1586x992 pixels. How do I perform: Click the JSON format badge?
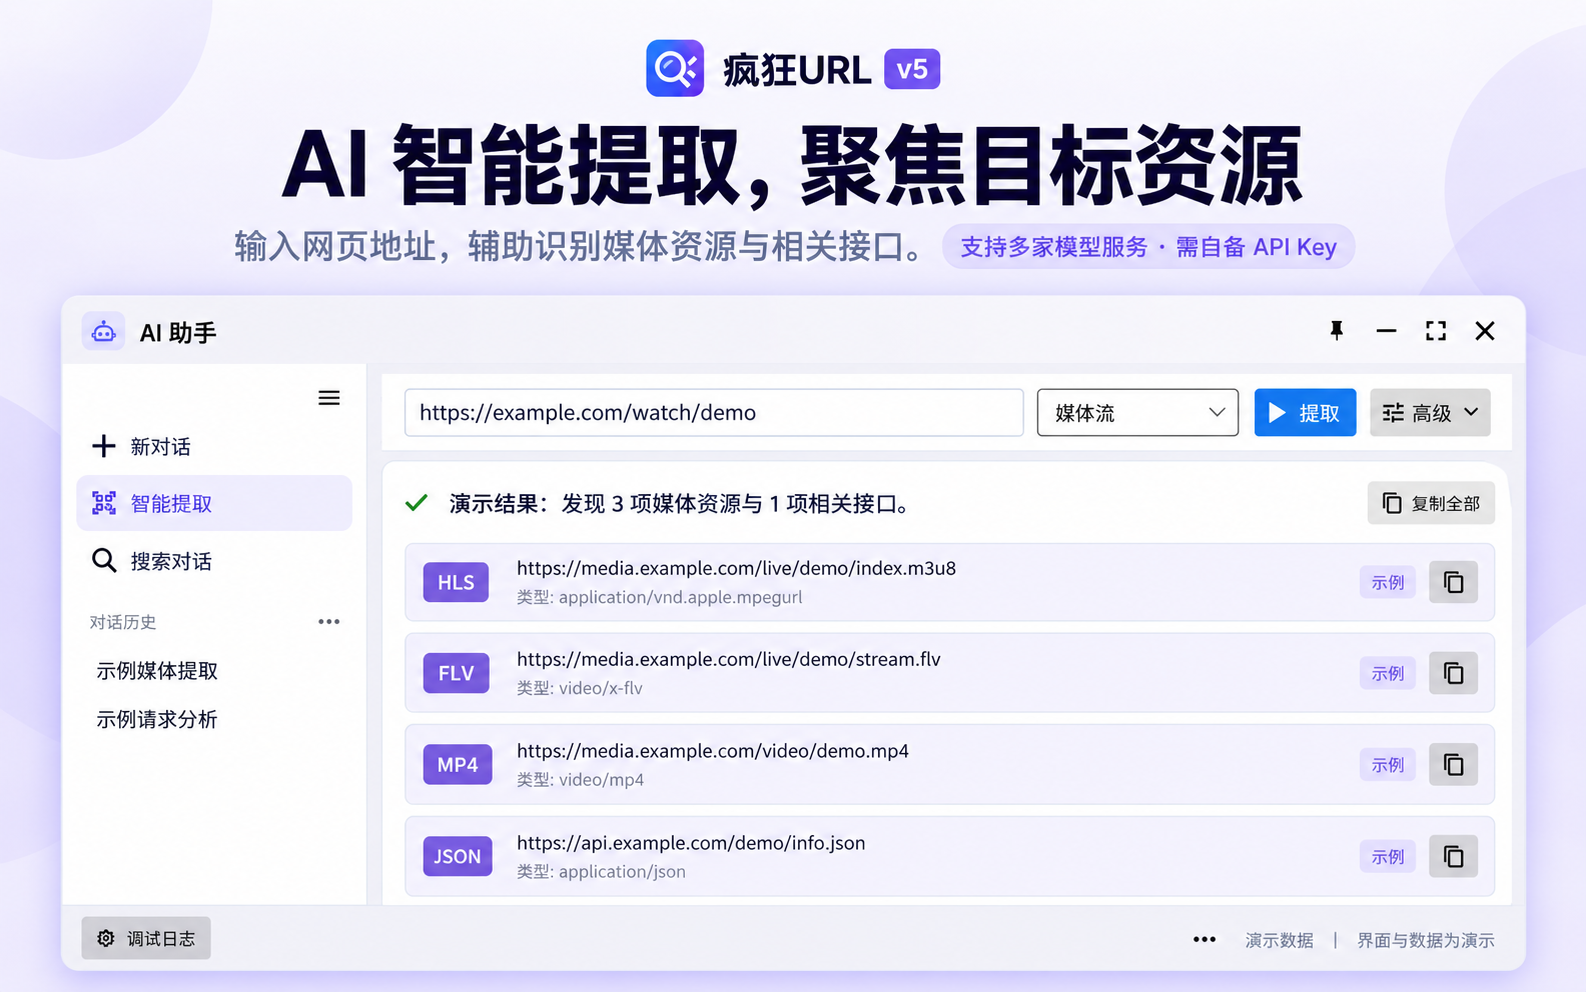point(458,857)
